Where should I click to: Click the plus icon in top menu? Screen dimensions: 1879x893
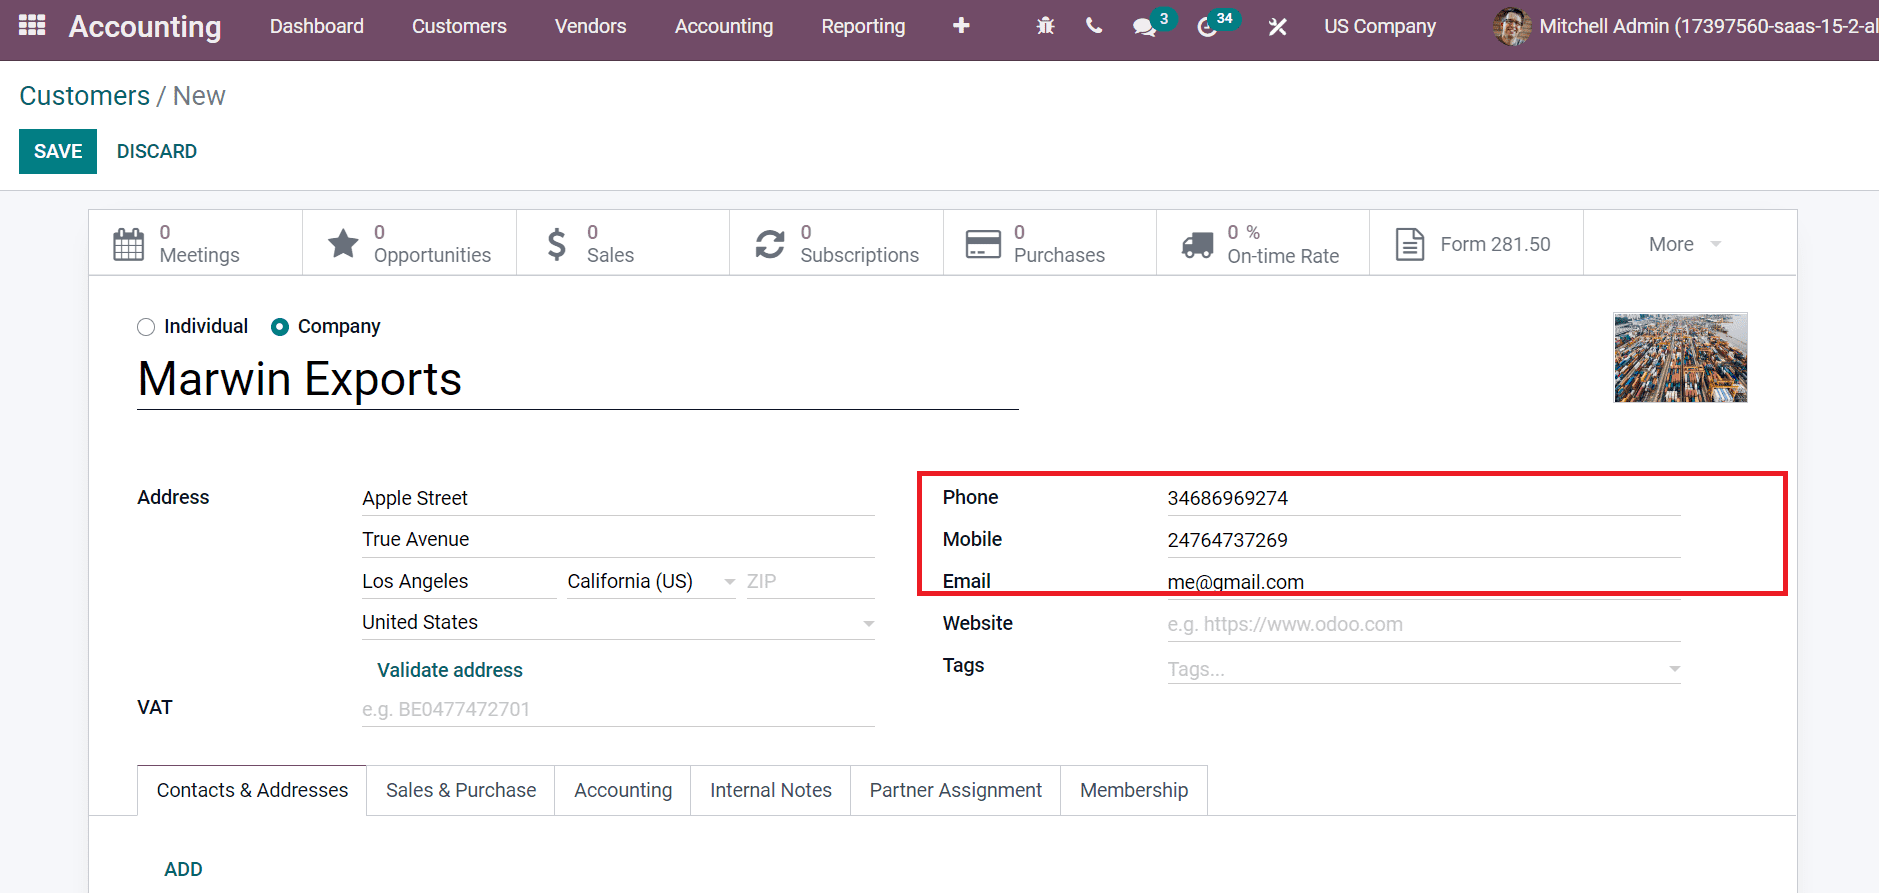pyautogui.click(x=961, y=26)
